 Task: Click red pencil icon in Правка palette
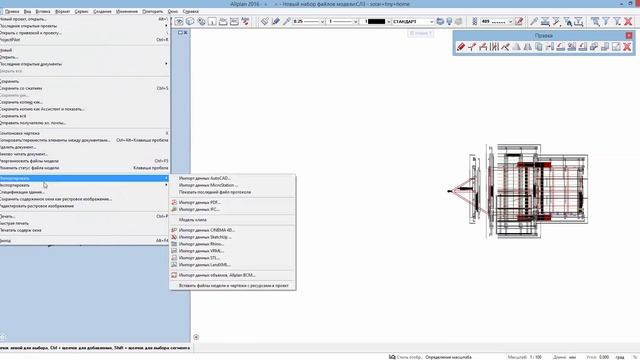click(x=461, y=47)
